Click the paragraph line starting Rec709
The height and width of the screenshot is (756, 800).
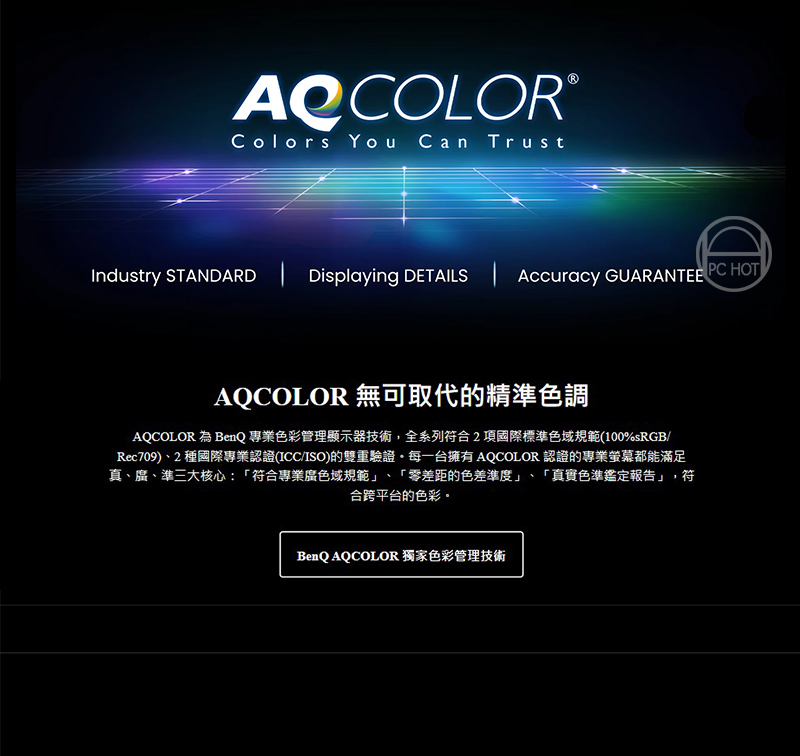[x=402, y=456]
